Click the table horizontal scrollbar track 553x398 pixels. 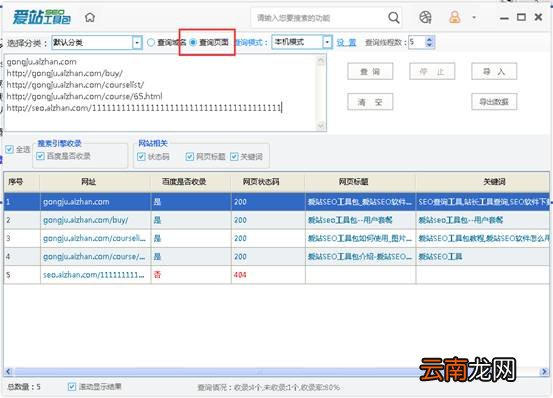tap(276, 372)
